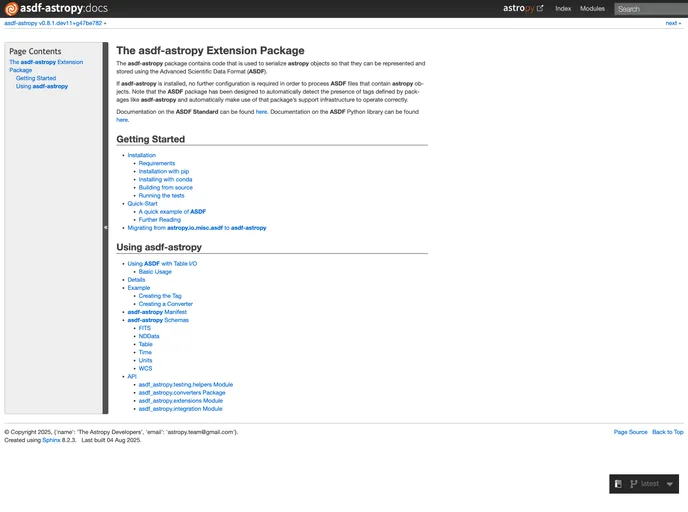Viewport: 688px width, 512px height.
Task: Click the asdf-astropy v0.8.1.dev11 breadcrumb
Action: click(x=53, y=23)
